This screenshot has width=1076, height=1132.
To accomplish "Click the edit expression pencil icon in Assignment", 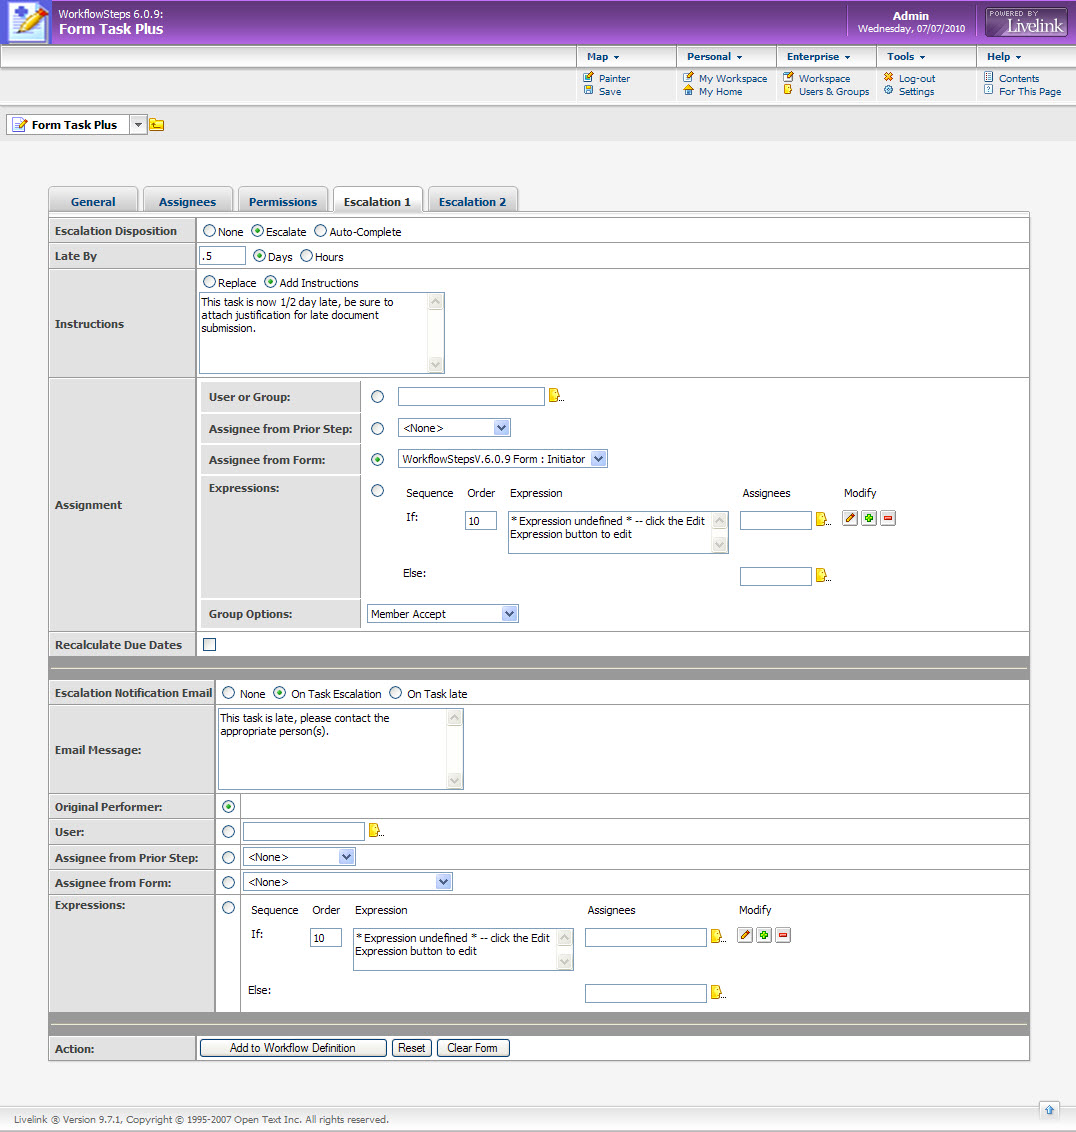I will [x=850, y=518].
